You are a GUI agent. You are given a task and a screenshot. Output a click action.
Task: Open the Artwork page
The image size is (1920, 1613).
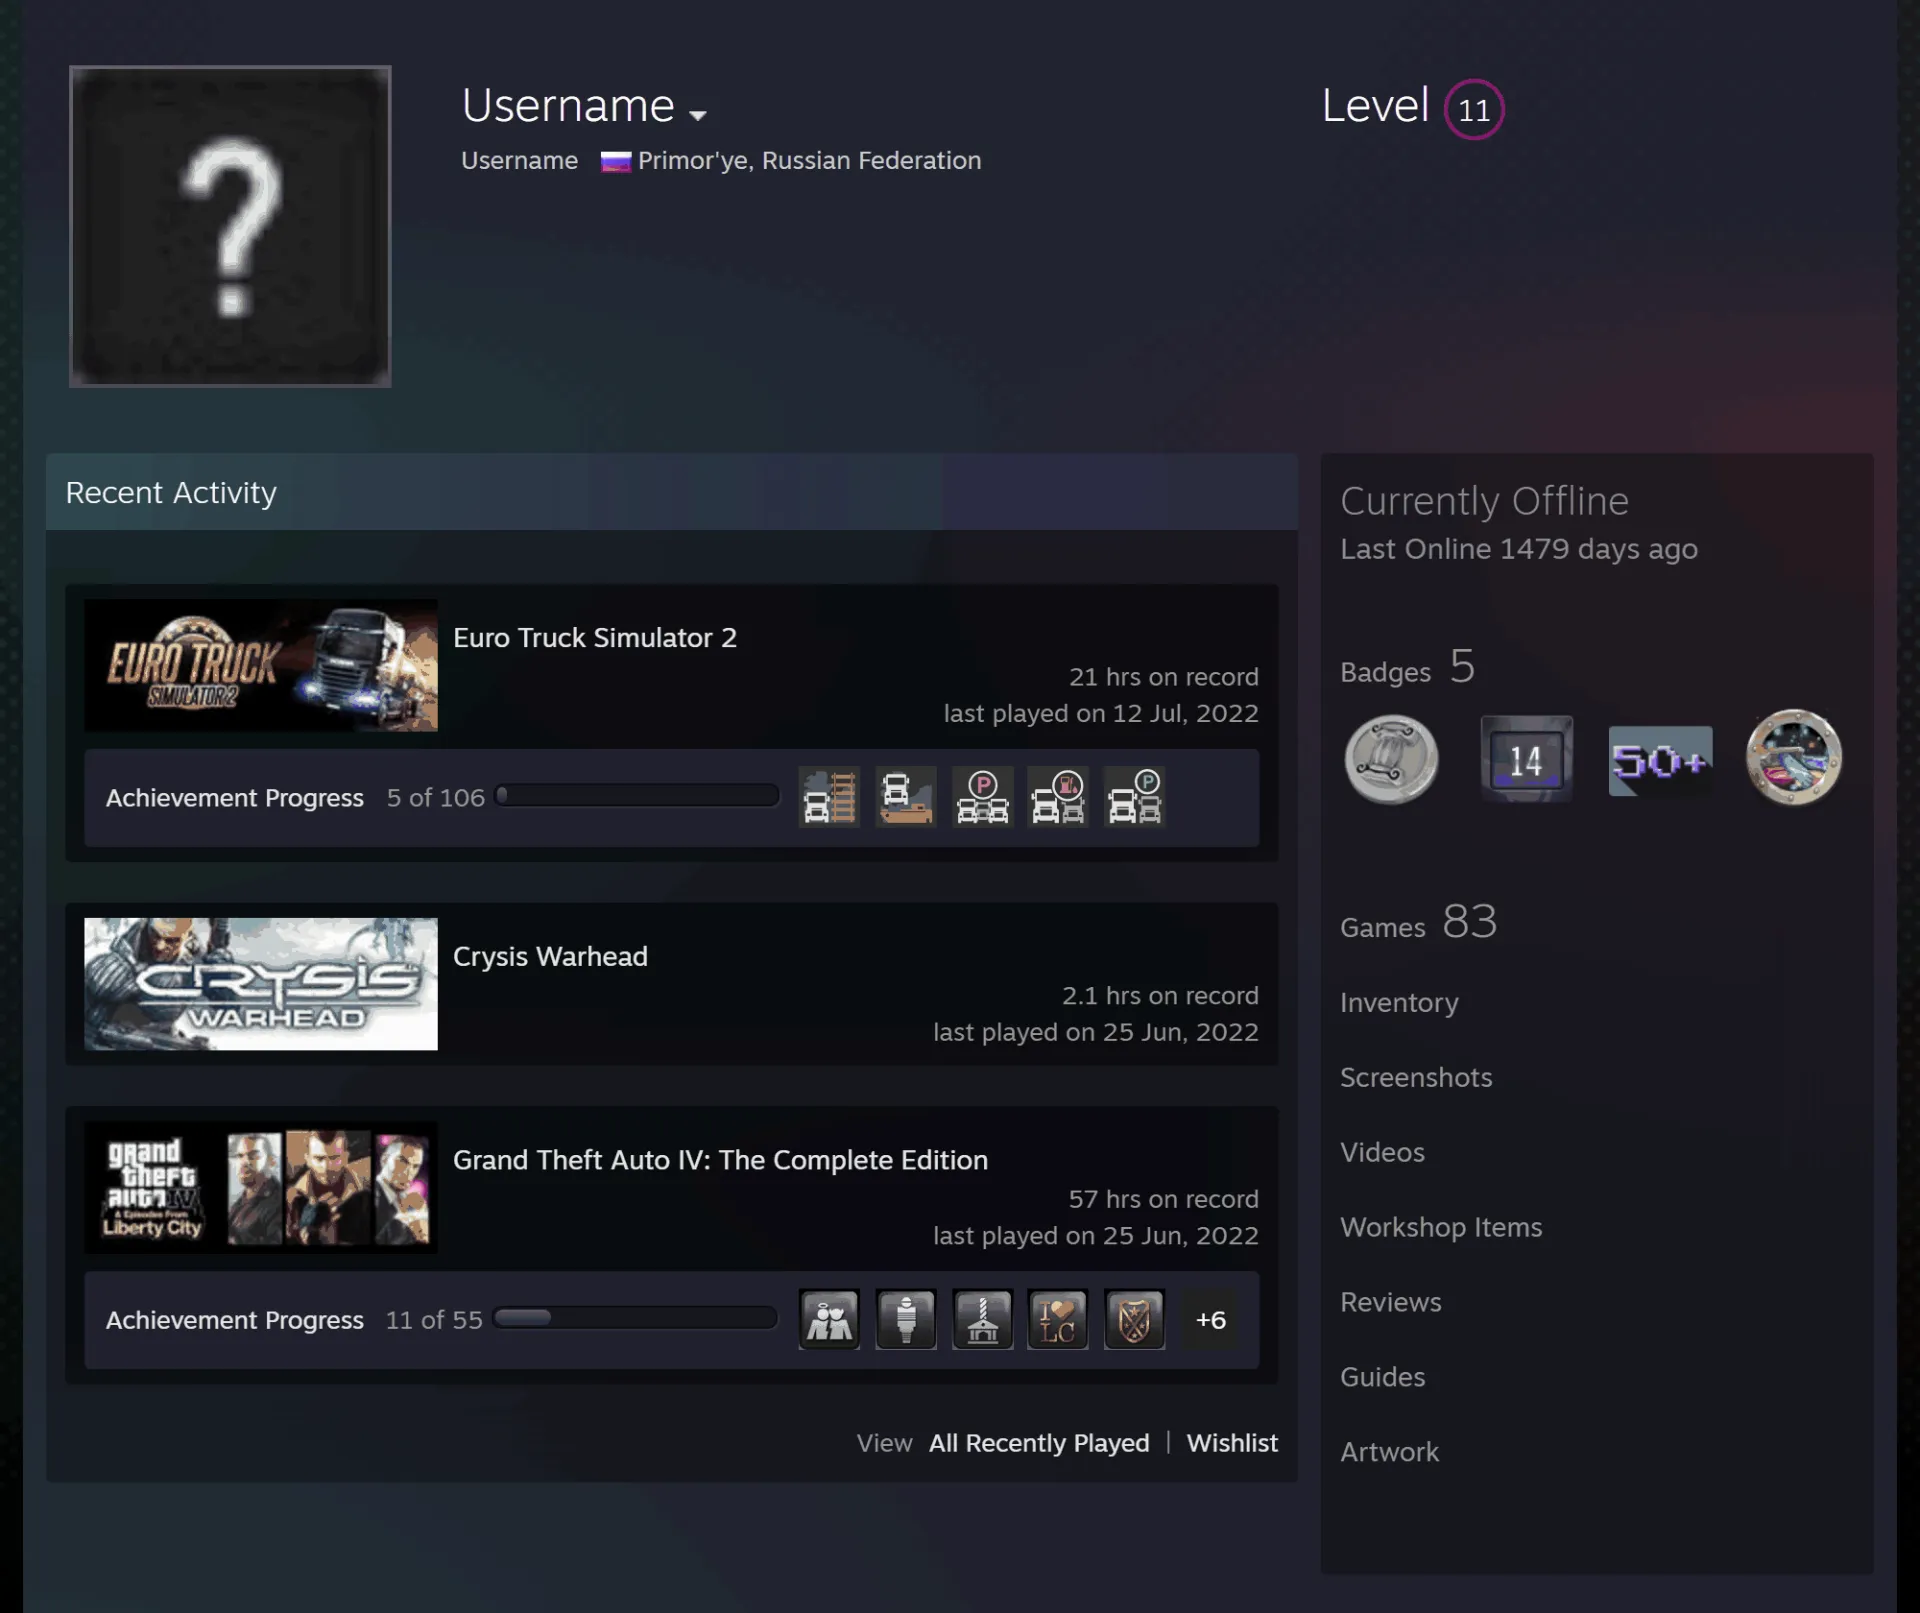point(1389,1453)
